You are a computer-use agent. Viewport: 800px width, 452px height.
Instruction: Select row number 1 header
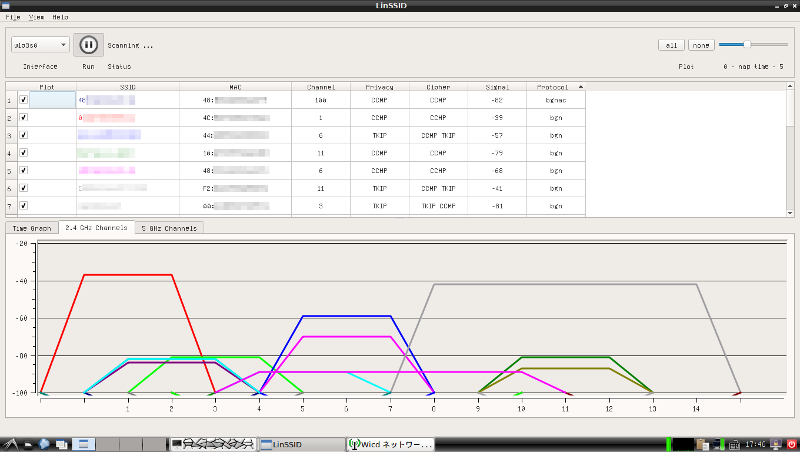(11, 100)
